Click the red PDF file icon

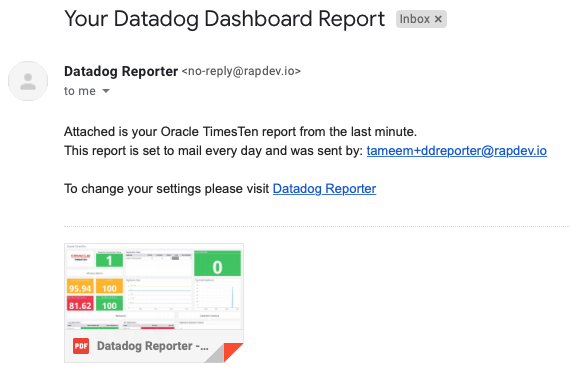coord(81,346)
